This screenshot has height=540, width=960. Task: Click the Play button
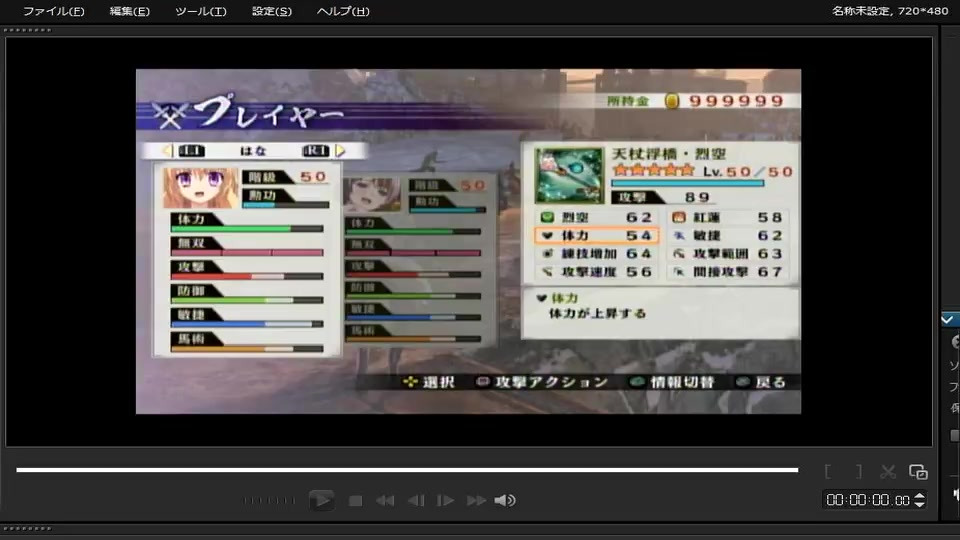click(x=321, y=500)
